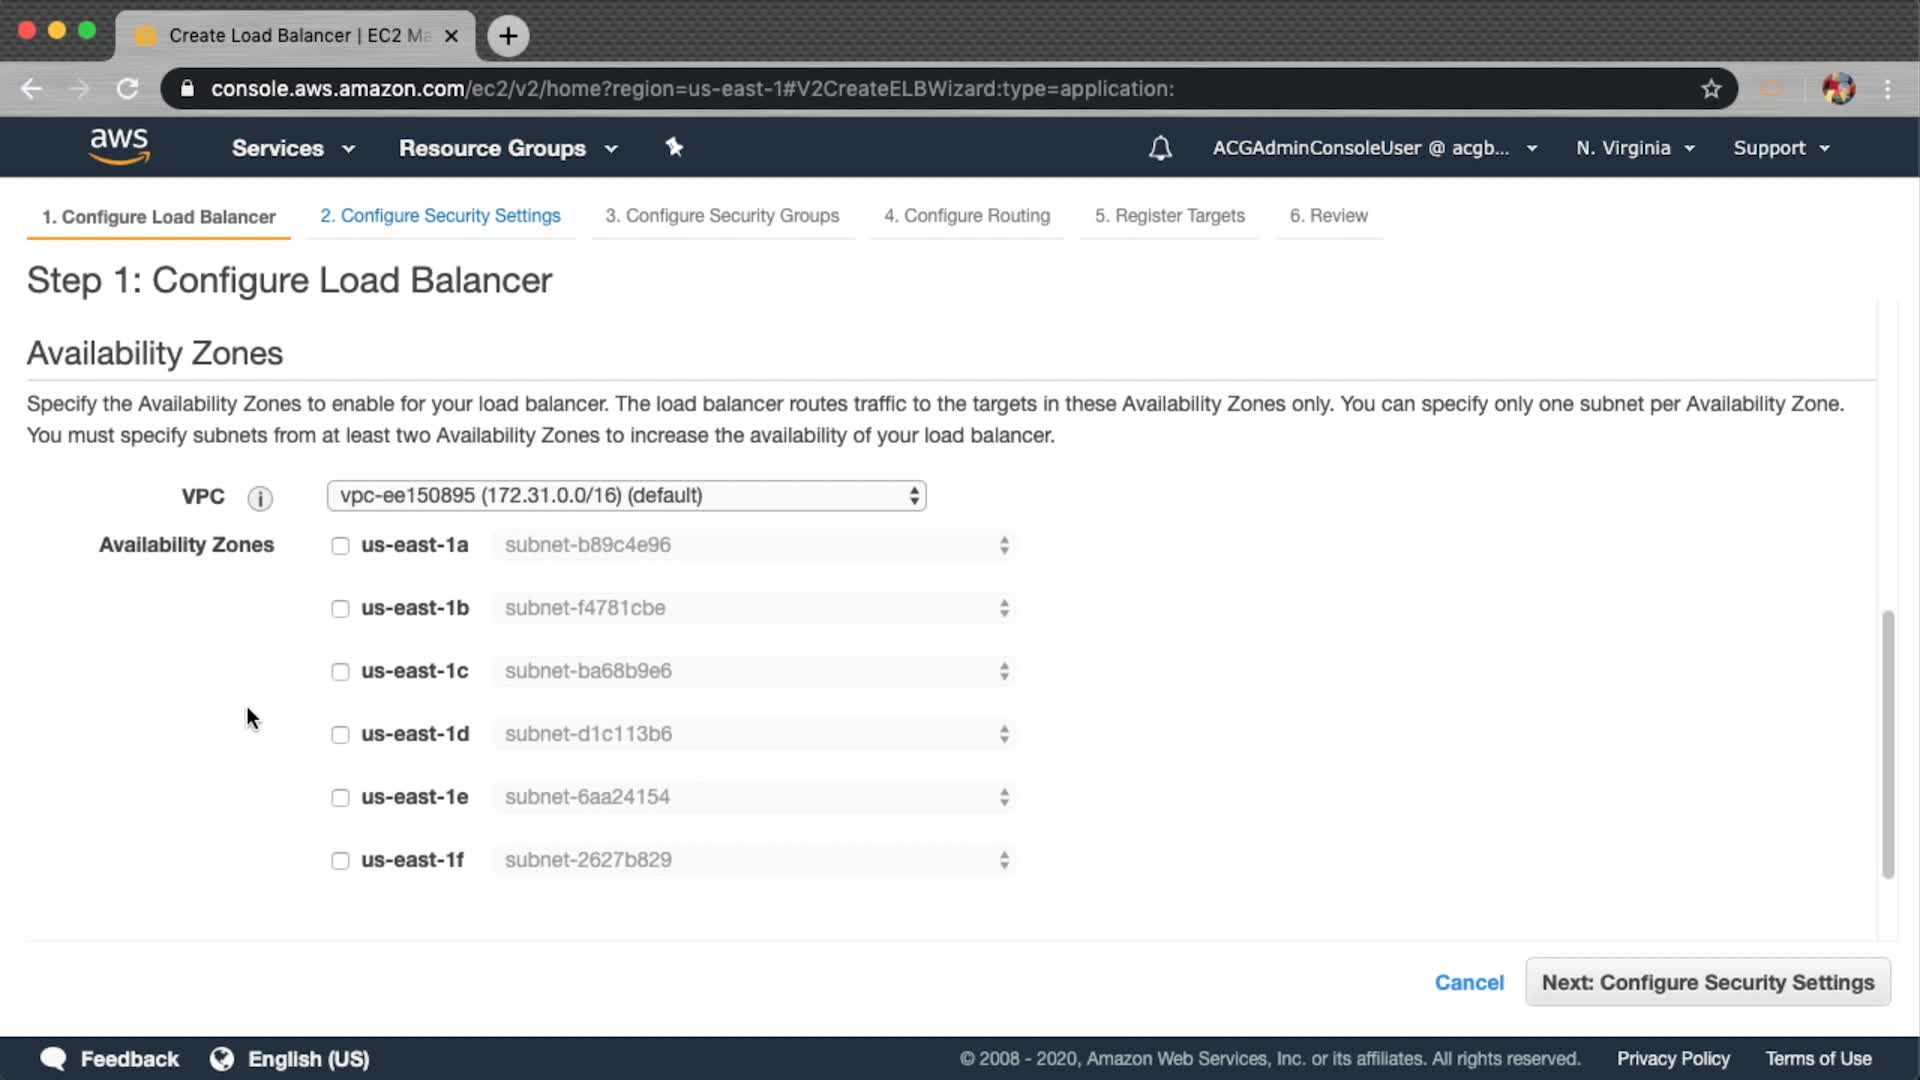Click the AWS logo home icon
This screenshot has width=1920, height=1080.
pos(119,146)
